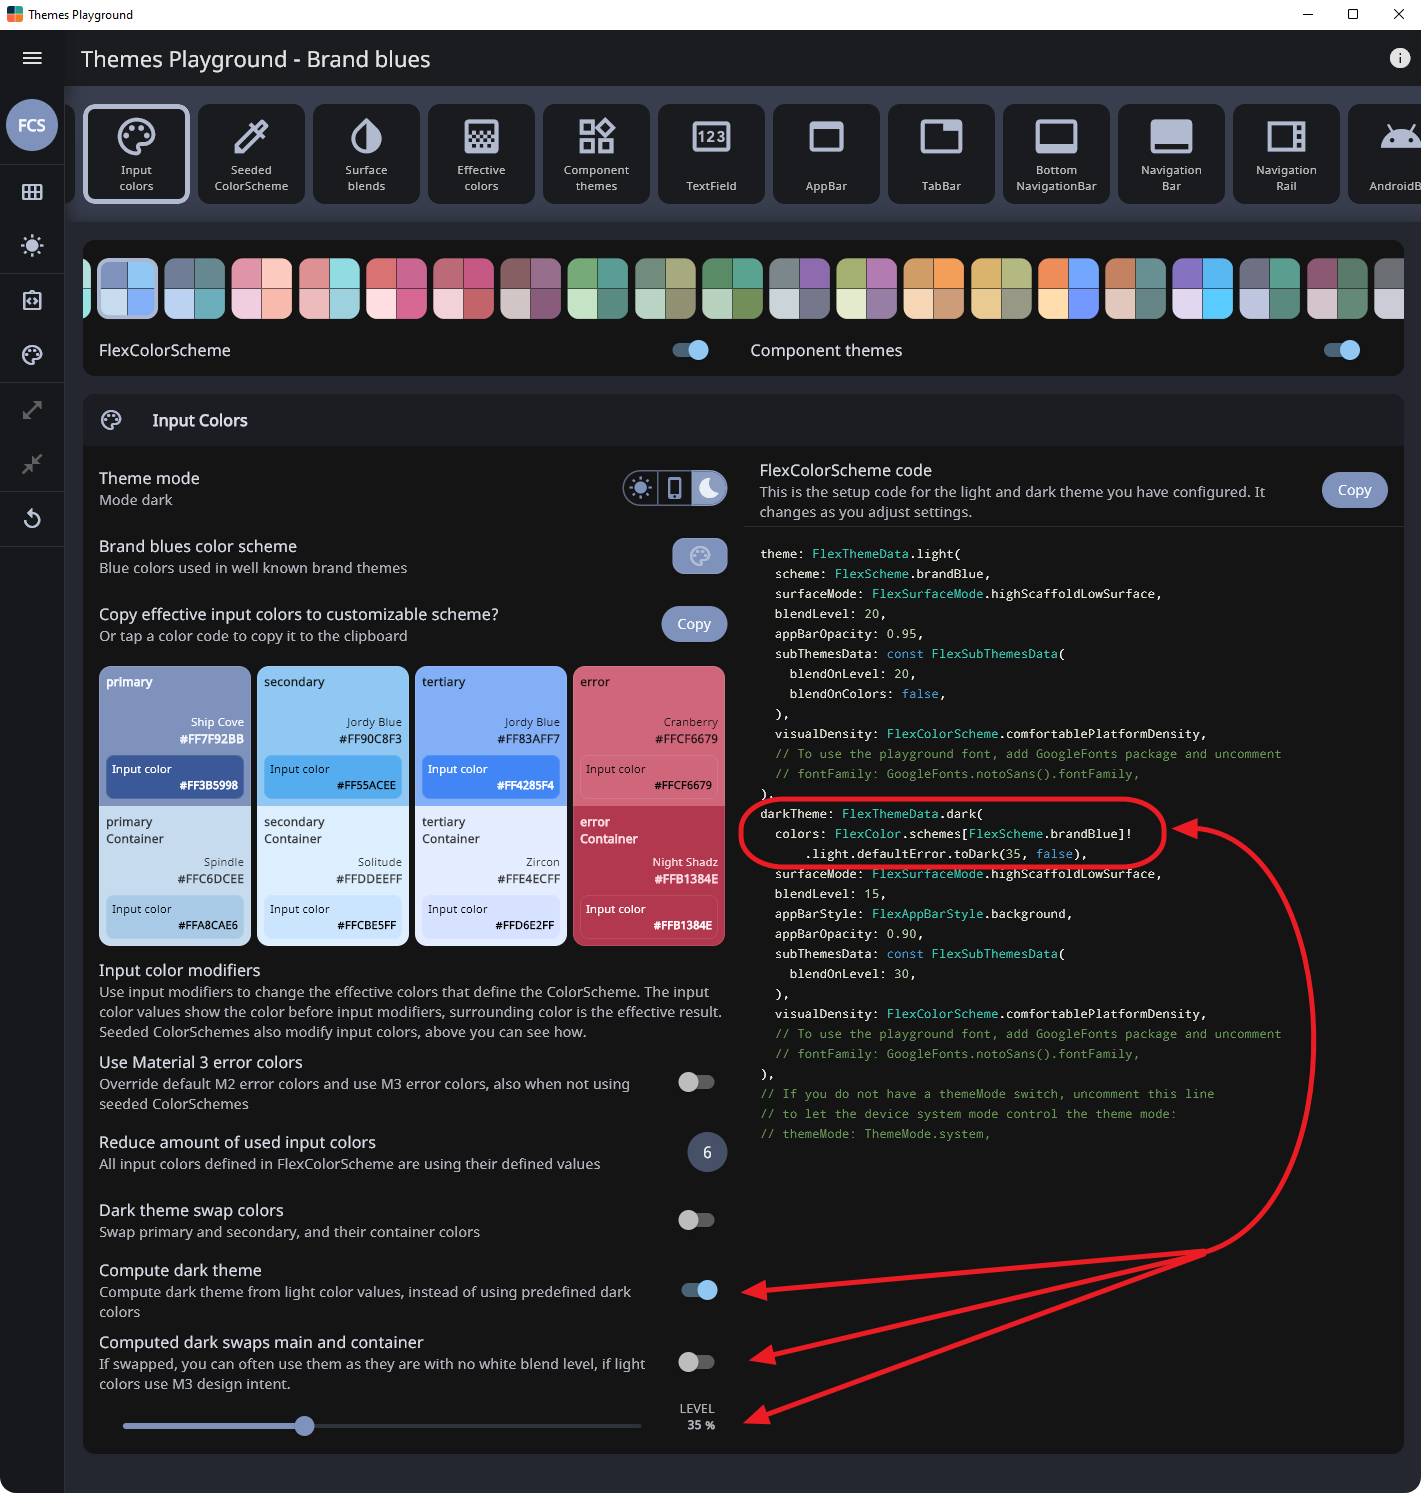Select the selected Brand blues scheme swatch

[x=128, y=288]
